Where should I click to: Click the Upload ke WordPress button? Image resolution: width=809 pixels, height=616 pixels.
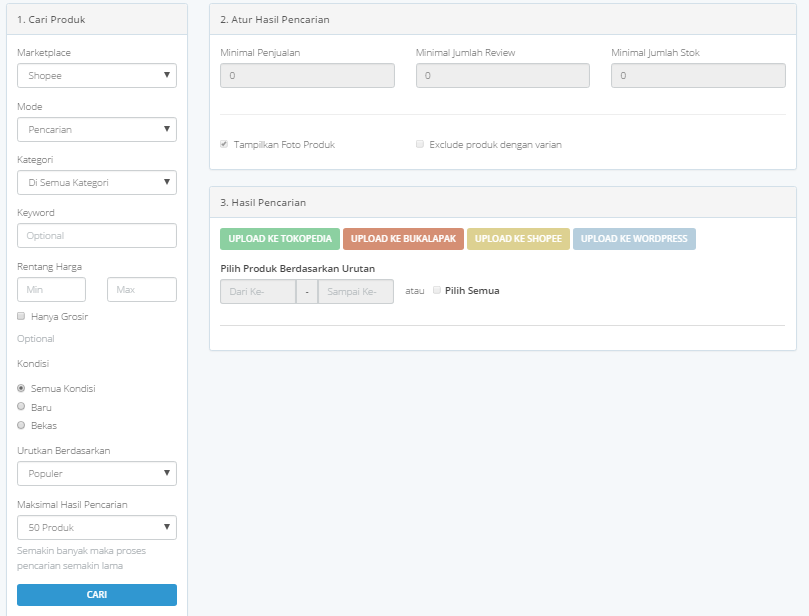coord(634,239)
